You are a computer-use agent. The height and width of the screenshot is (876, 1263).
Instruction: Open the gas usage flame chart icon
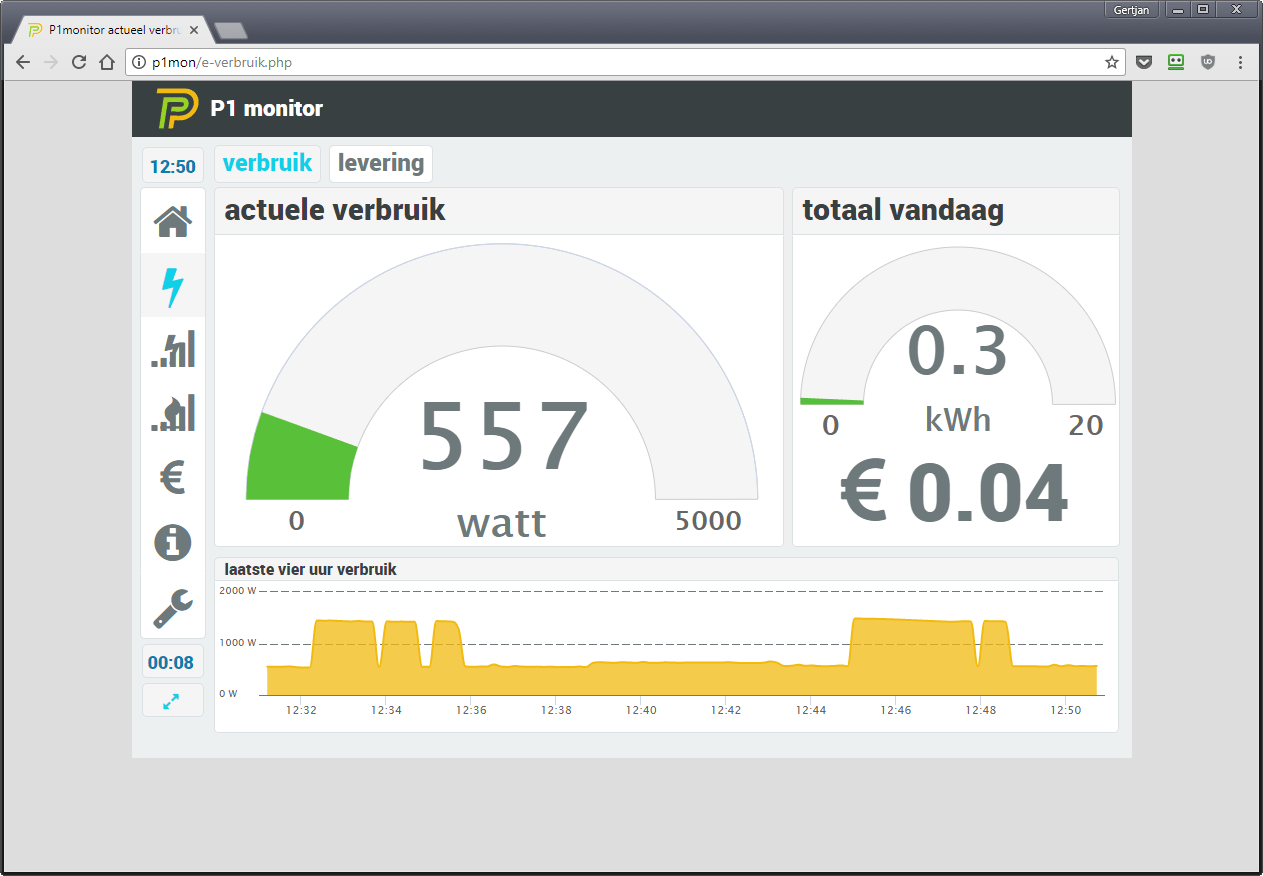click(172, 413)
